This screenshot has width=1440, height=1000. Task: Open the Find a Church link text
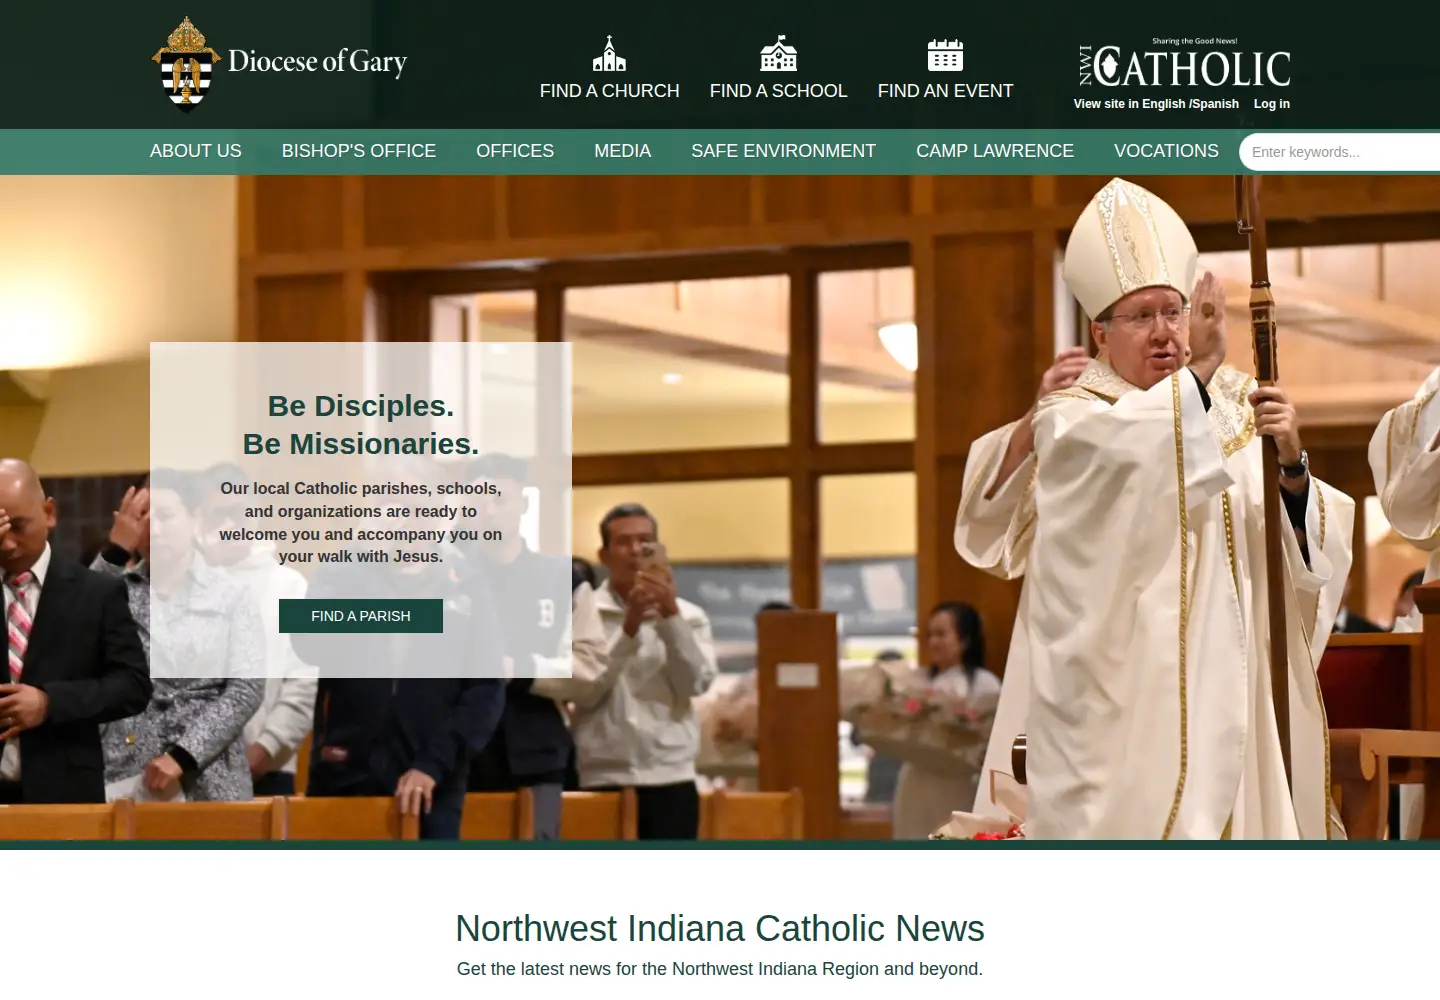[609, 91]
